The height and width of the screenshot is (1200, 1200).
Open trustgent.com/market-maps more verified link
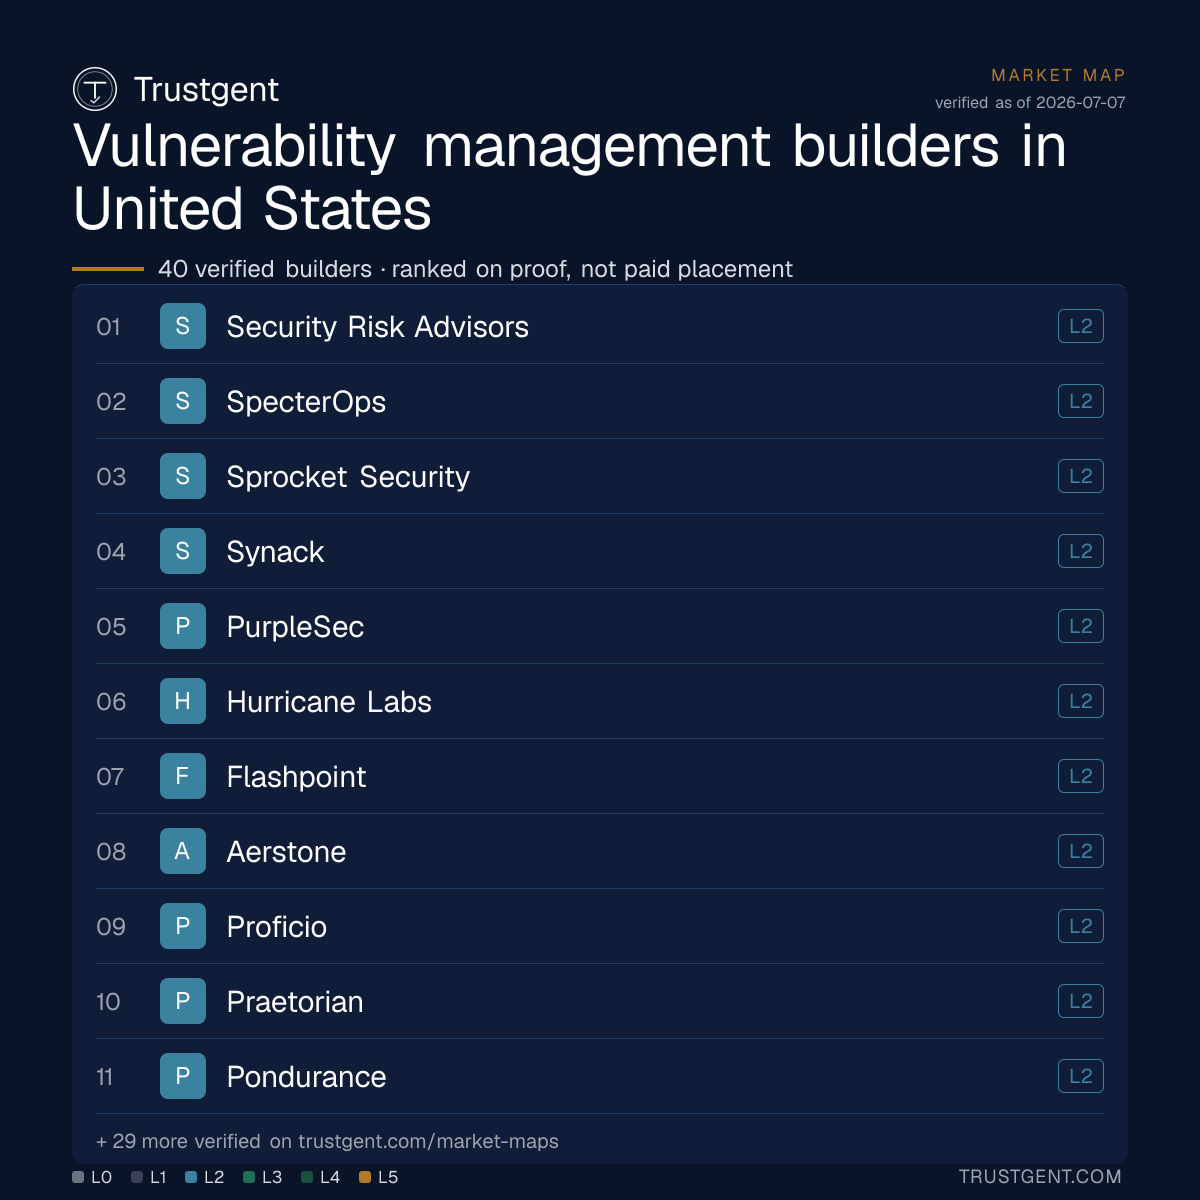click(428, 1141)
